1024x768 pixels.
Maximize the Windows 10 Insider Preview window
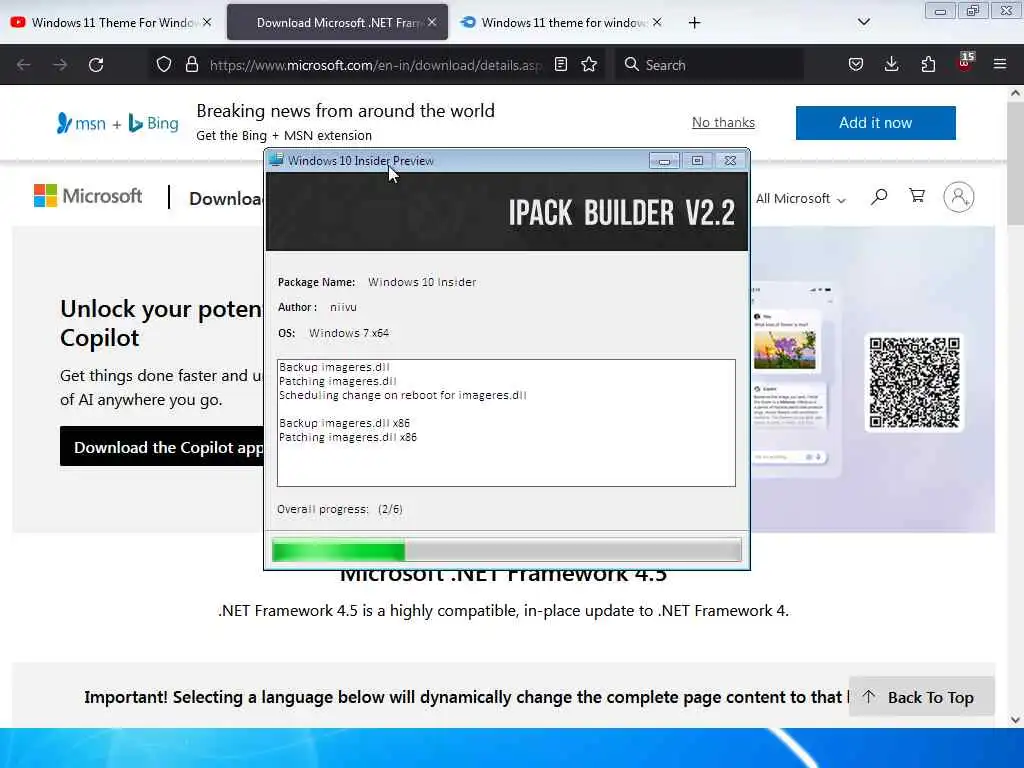click(697, 161)
